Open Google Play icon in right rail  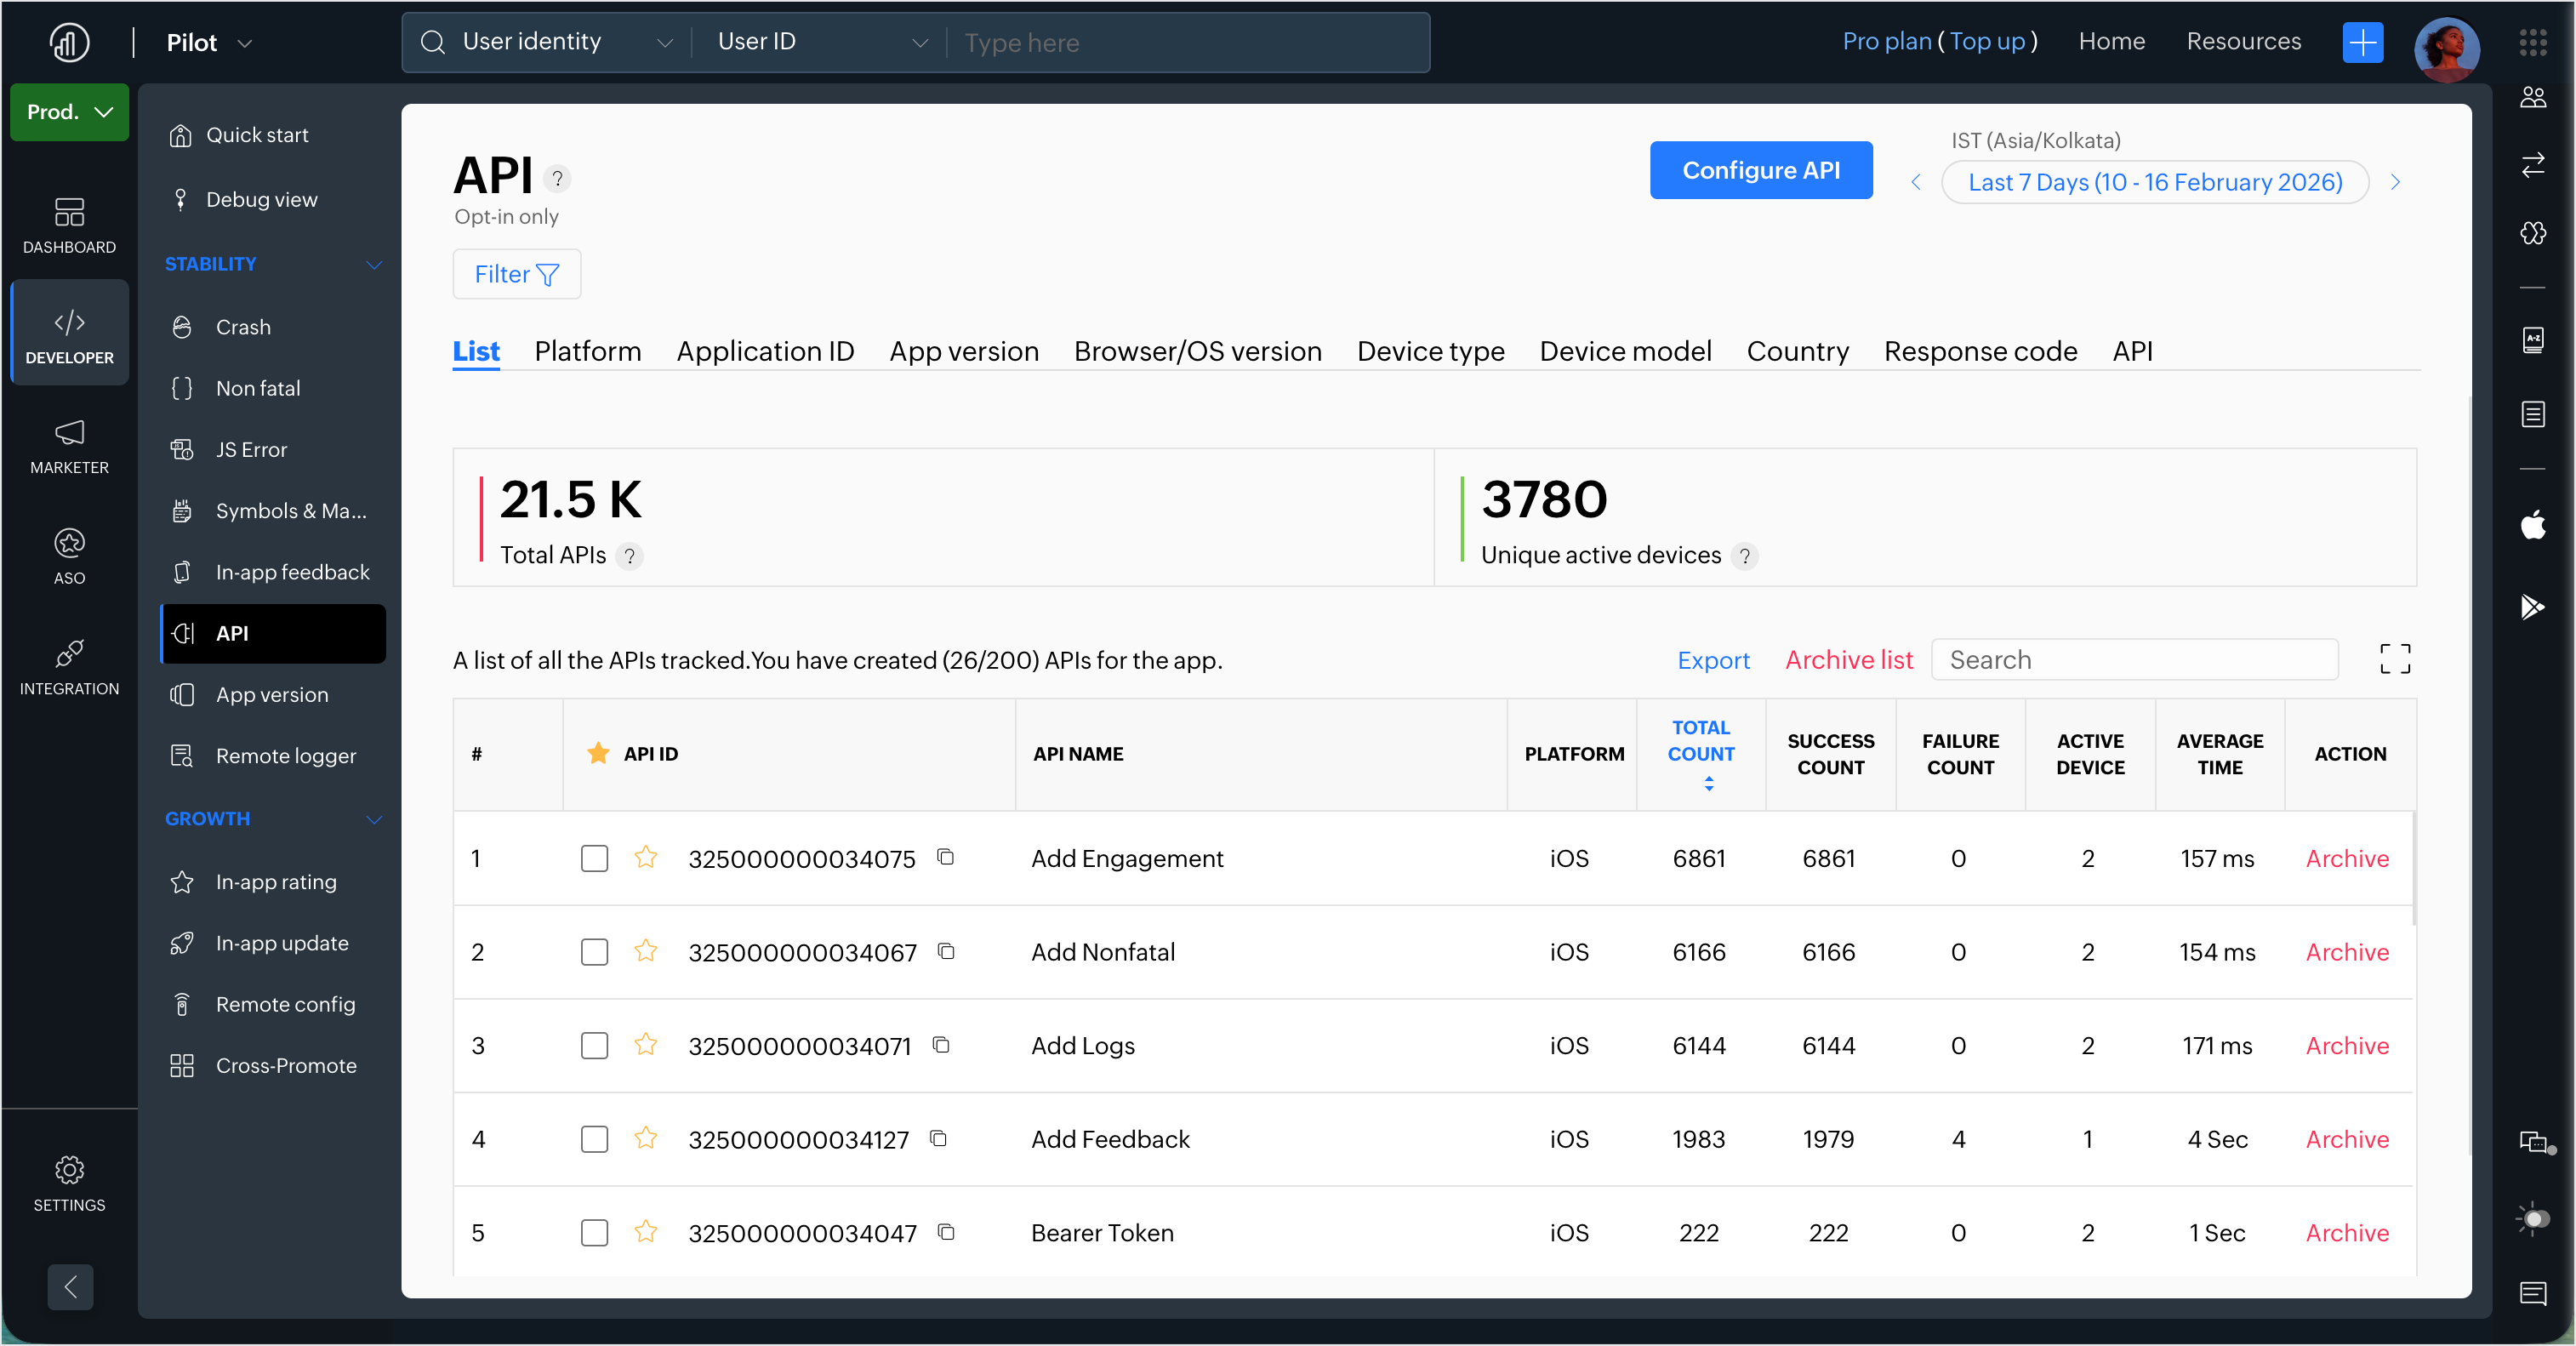[2532, 606]
